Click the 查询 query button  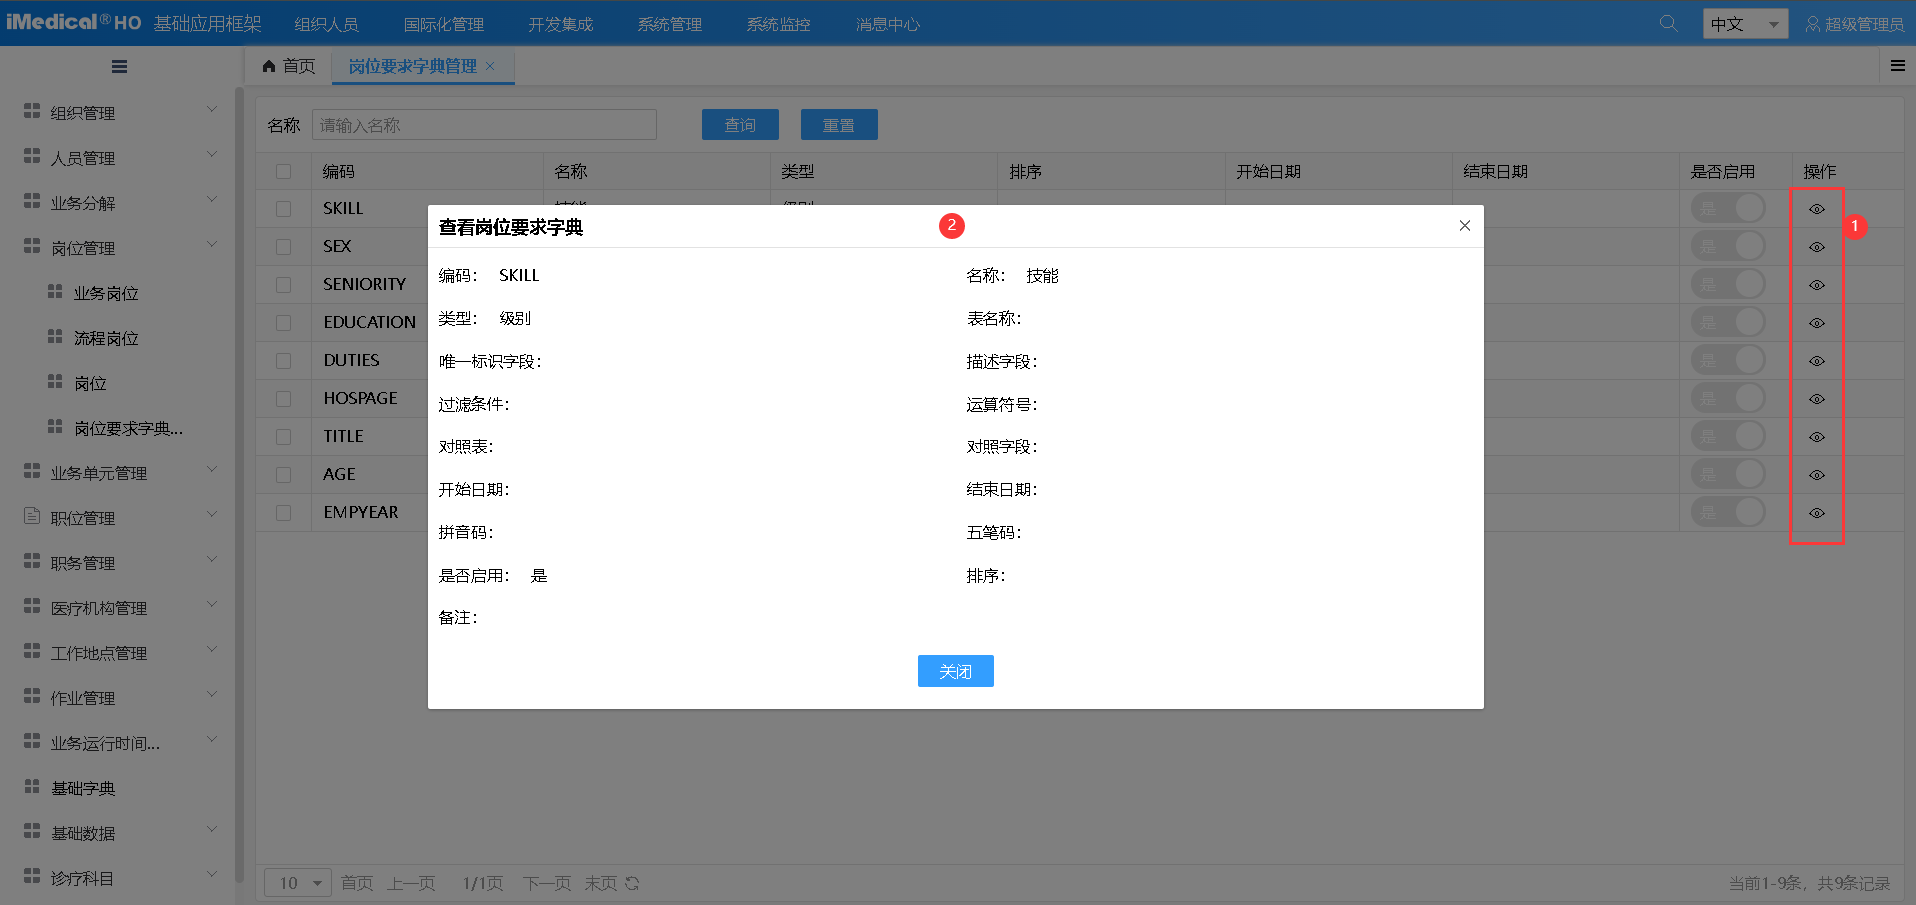(740, 124)
